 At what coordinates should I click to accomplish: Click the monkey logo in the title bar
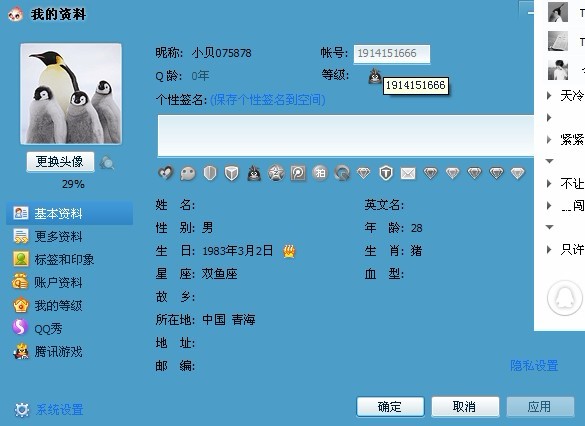tap(16, 15)
